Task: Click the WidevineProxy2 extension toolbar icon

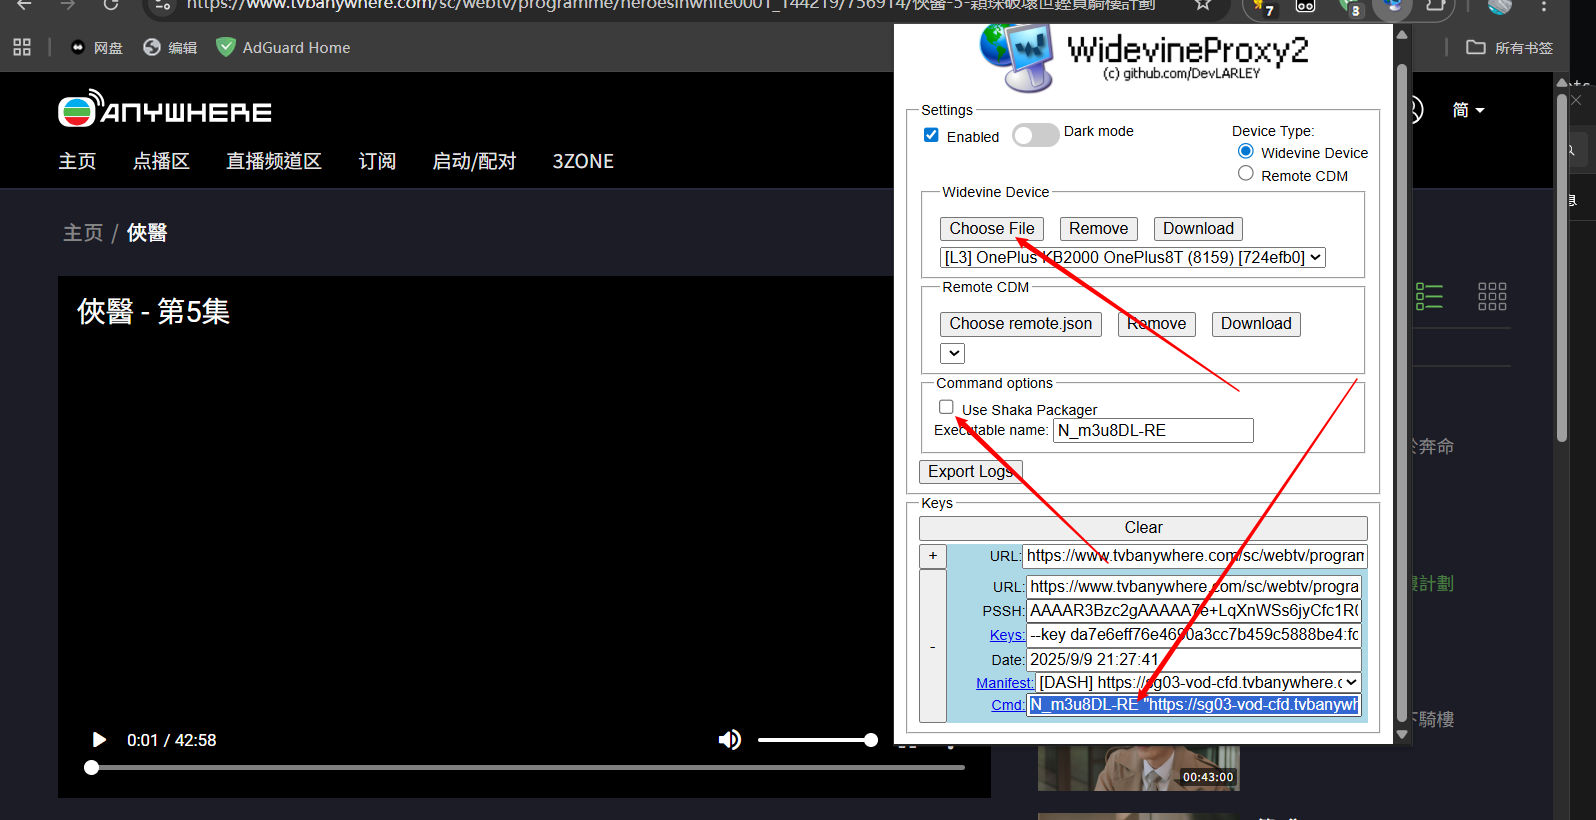Action: click(1393, 7)
